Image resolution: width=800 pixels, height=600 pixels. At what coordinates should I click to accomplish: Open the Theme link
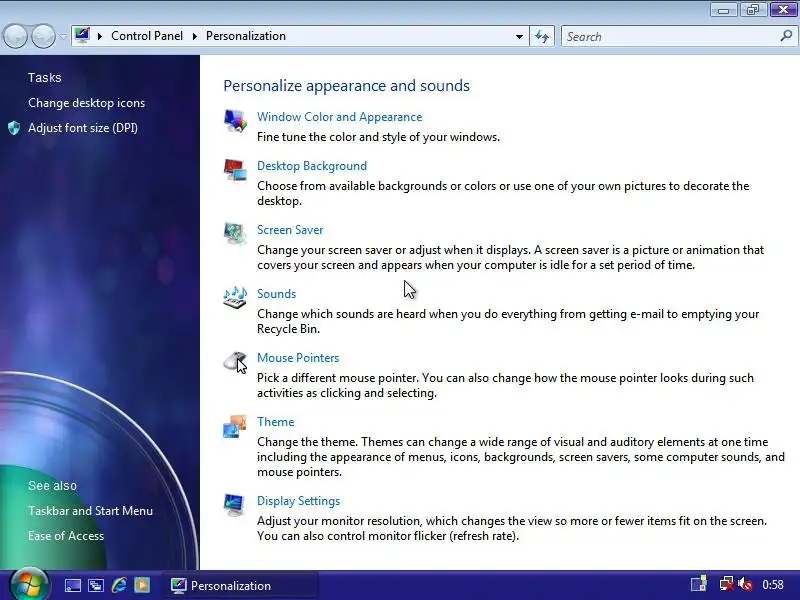(276, 422)
